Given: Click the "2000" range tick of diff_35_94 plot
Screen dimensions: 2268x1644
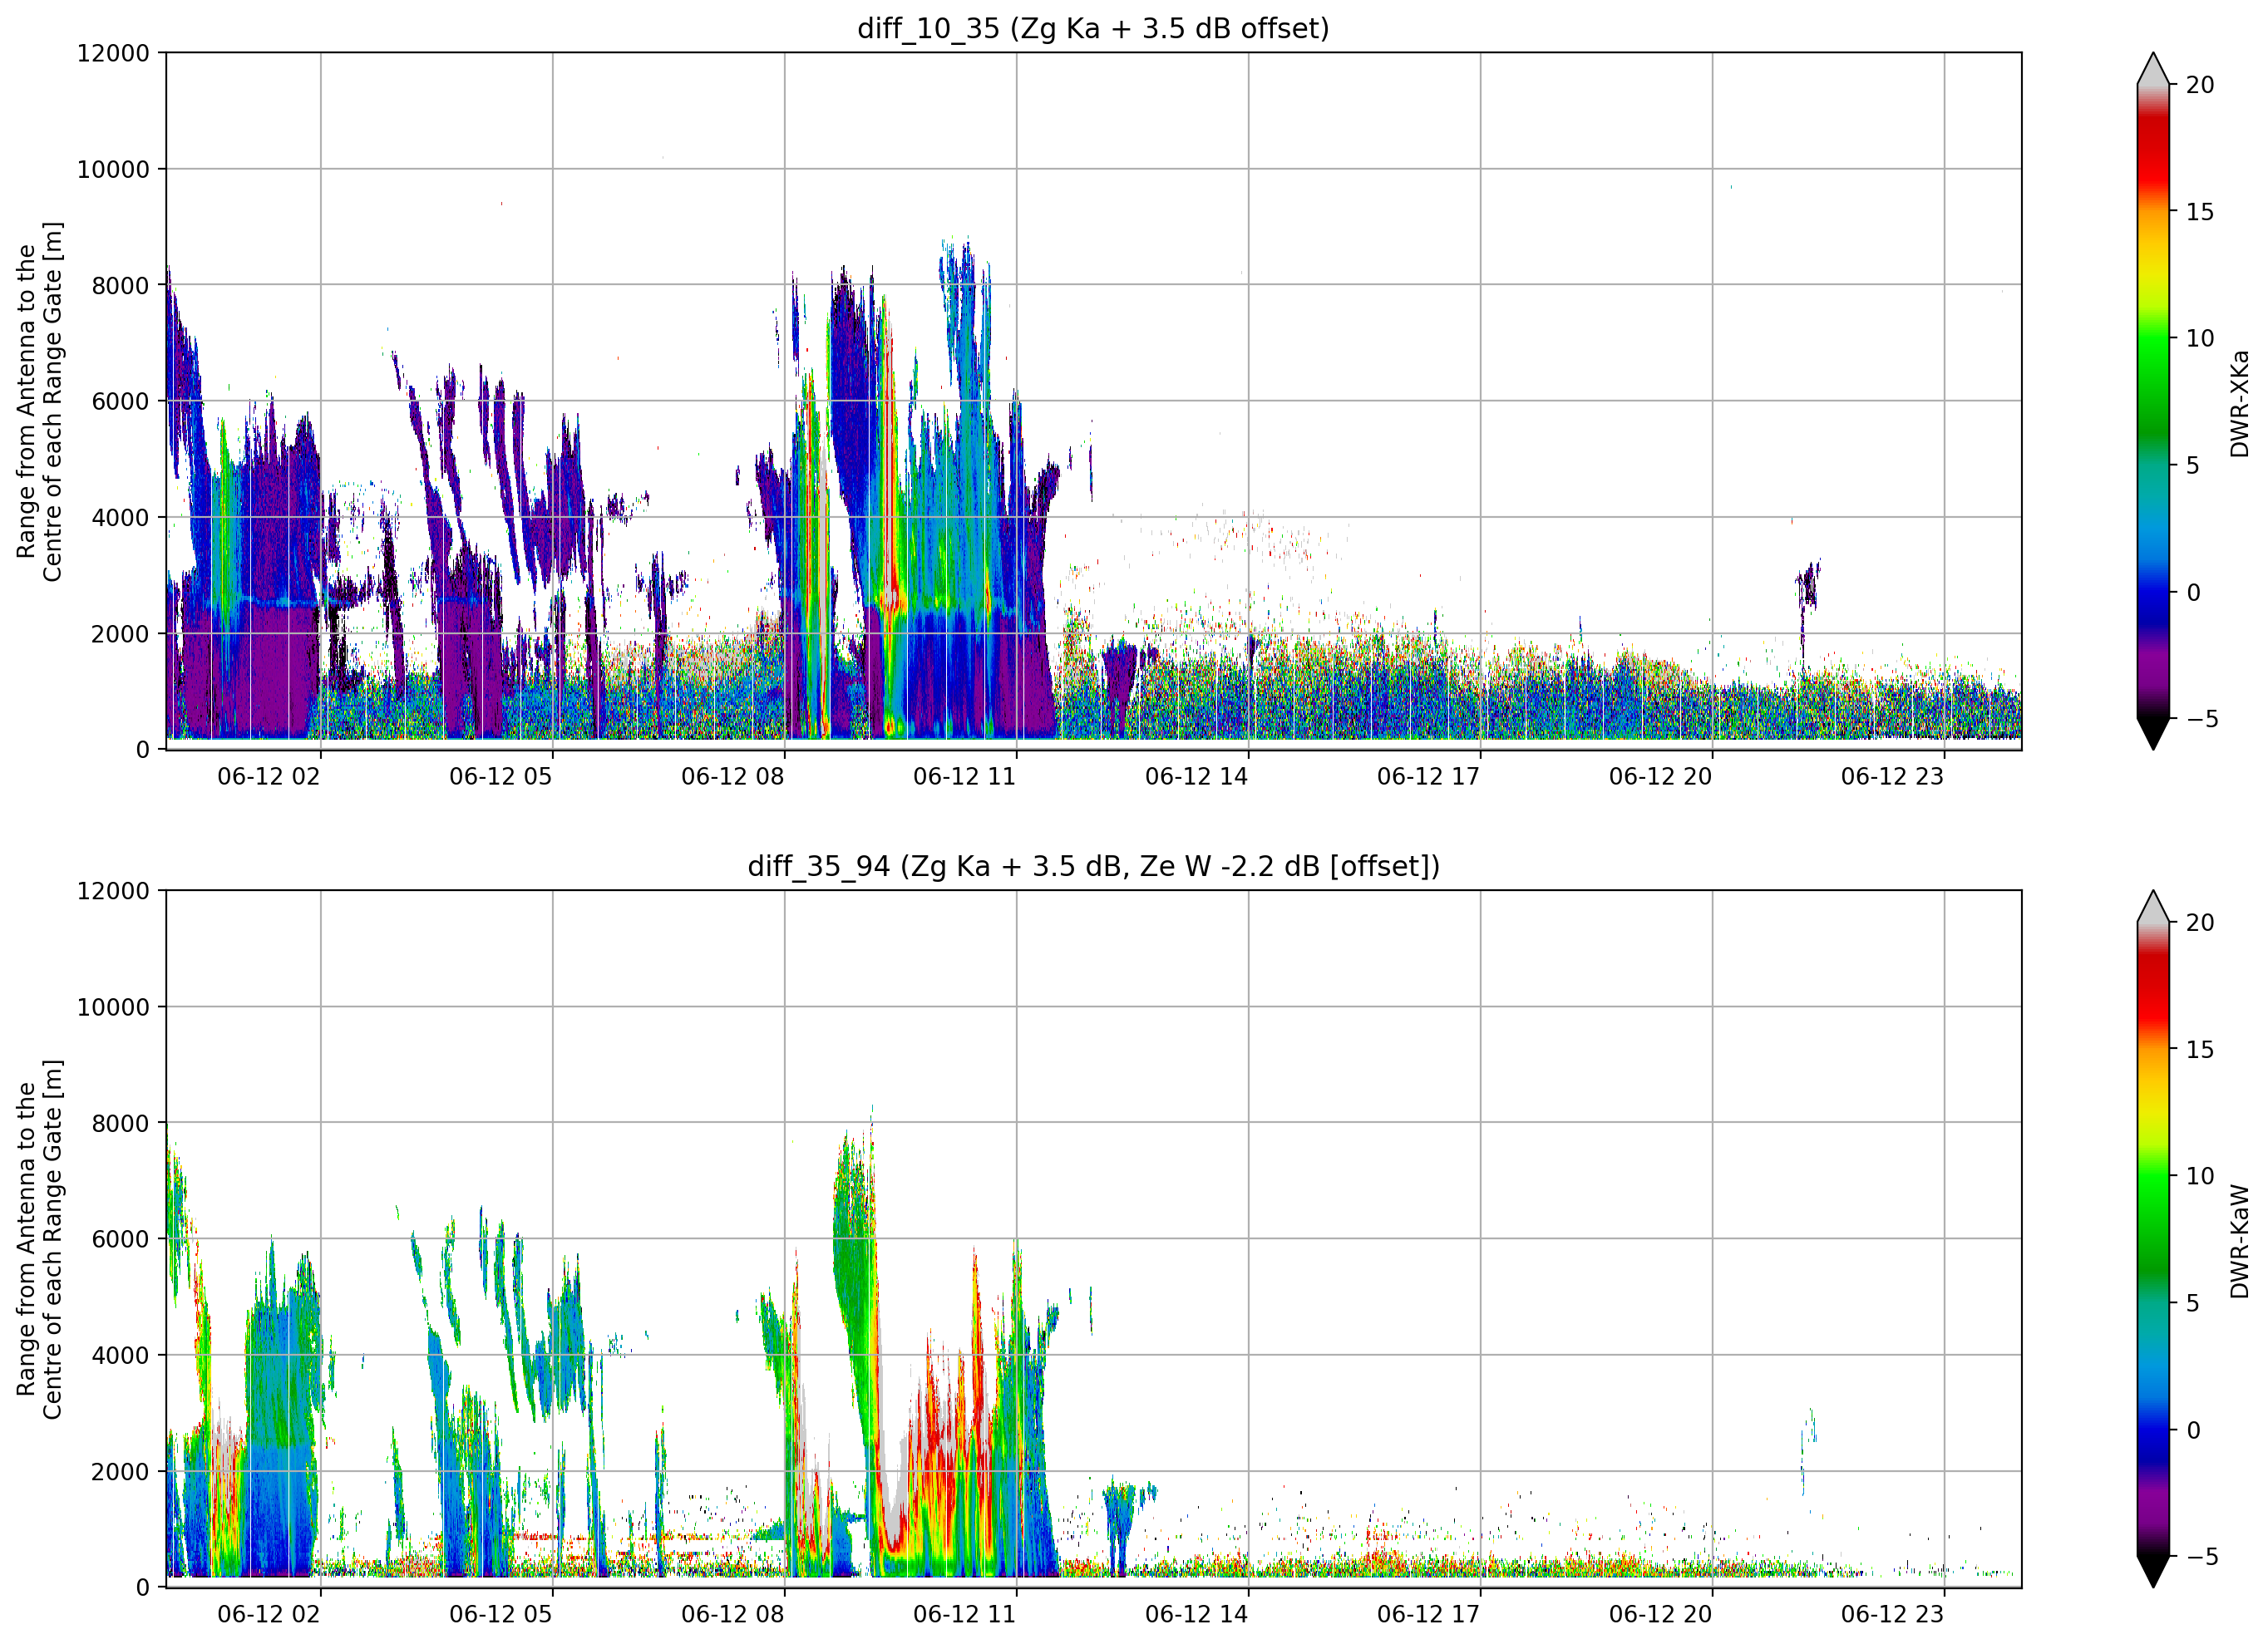Looking at the screenshot, I should 120,1472.
